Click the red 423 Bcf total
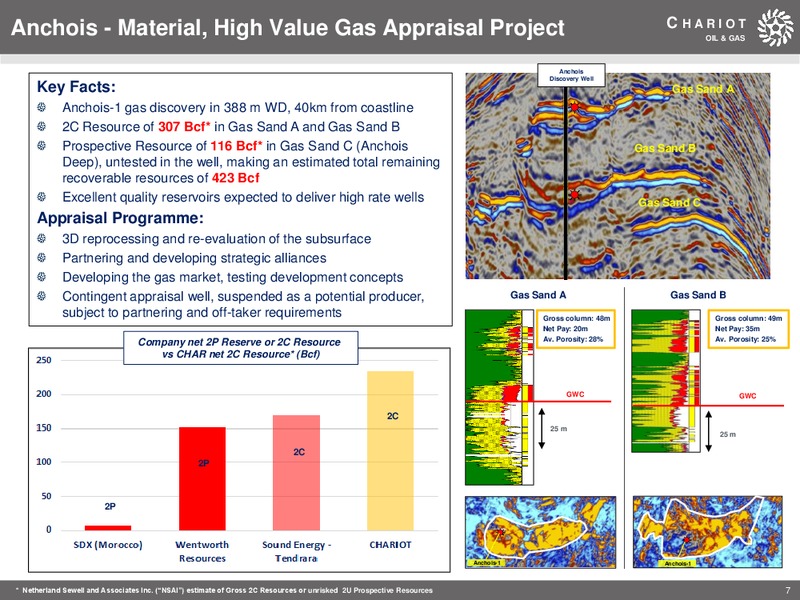Image resolution: width=800 pixels, height=600 pixels. point(236,178)
